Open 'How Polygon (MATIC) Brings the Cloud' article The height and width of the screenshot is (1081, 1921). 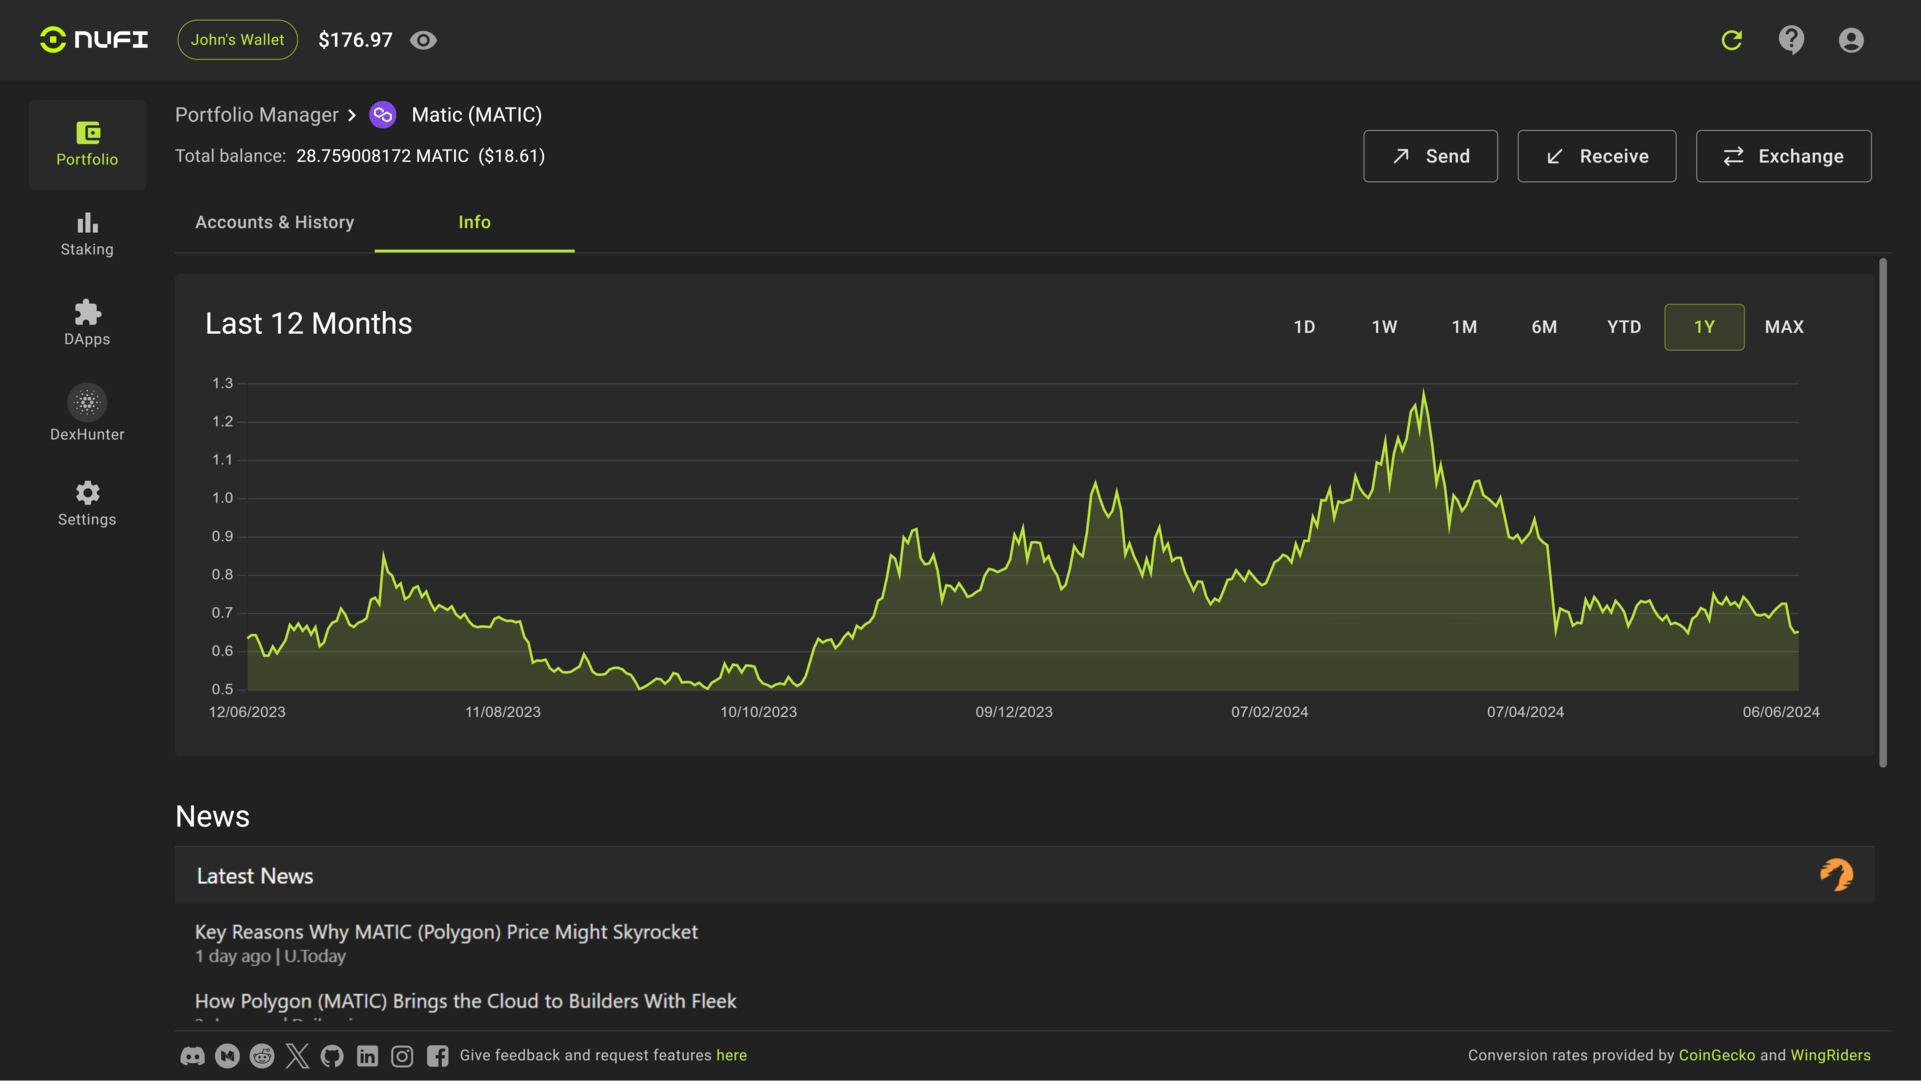click(x=465, y=1001)
